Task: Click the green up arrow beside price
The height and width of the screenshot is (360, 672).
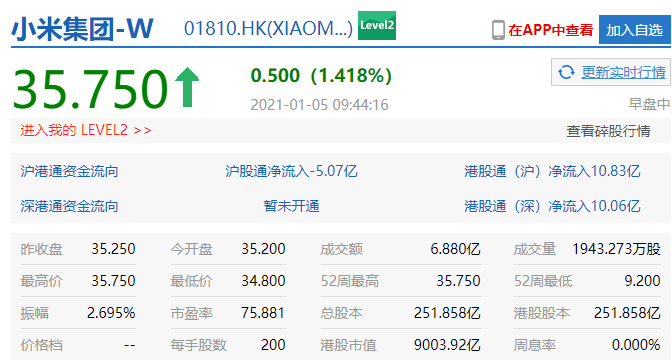Action: click(187, 87)
